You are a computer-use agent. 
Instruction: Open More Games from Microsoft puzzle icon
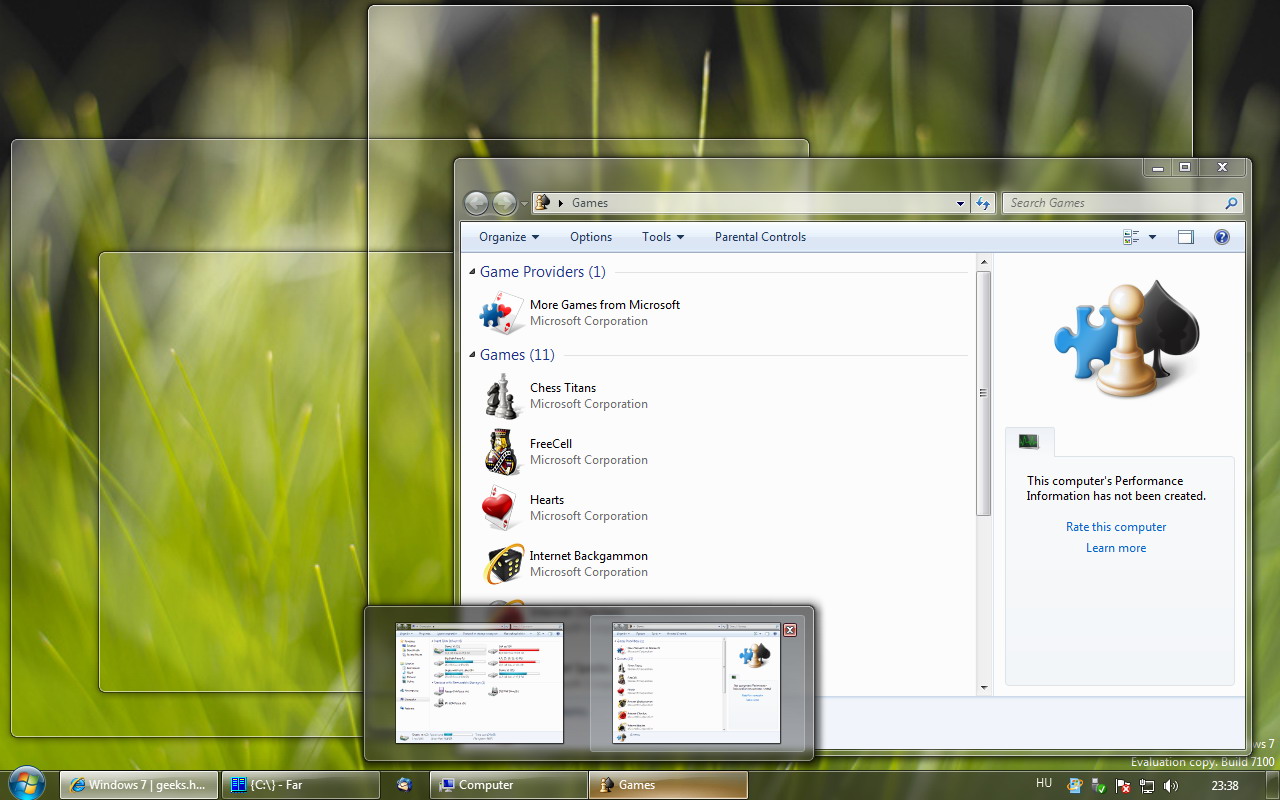click(x=501, y=313)
